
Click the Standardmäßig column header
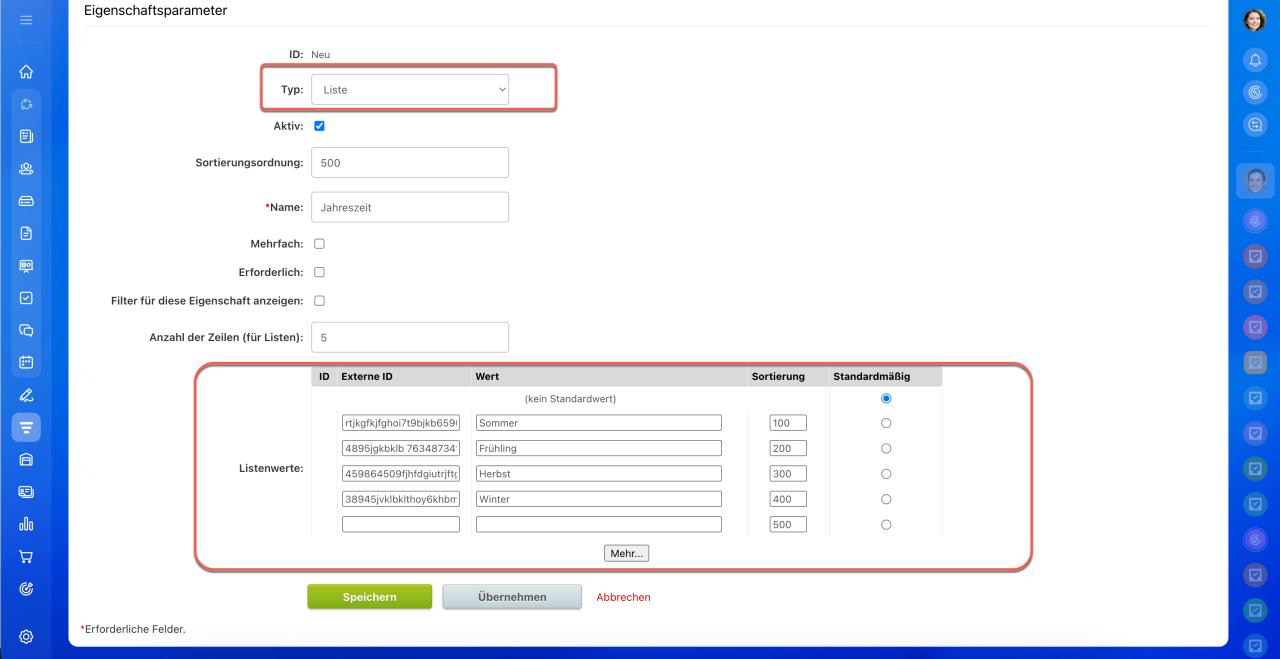[x=871, y=376]
